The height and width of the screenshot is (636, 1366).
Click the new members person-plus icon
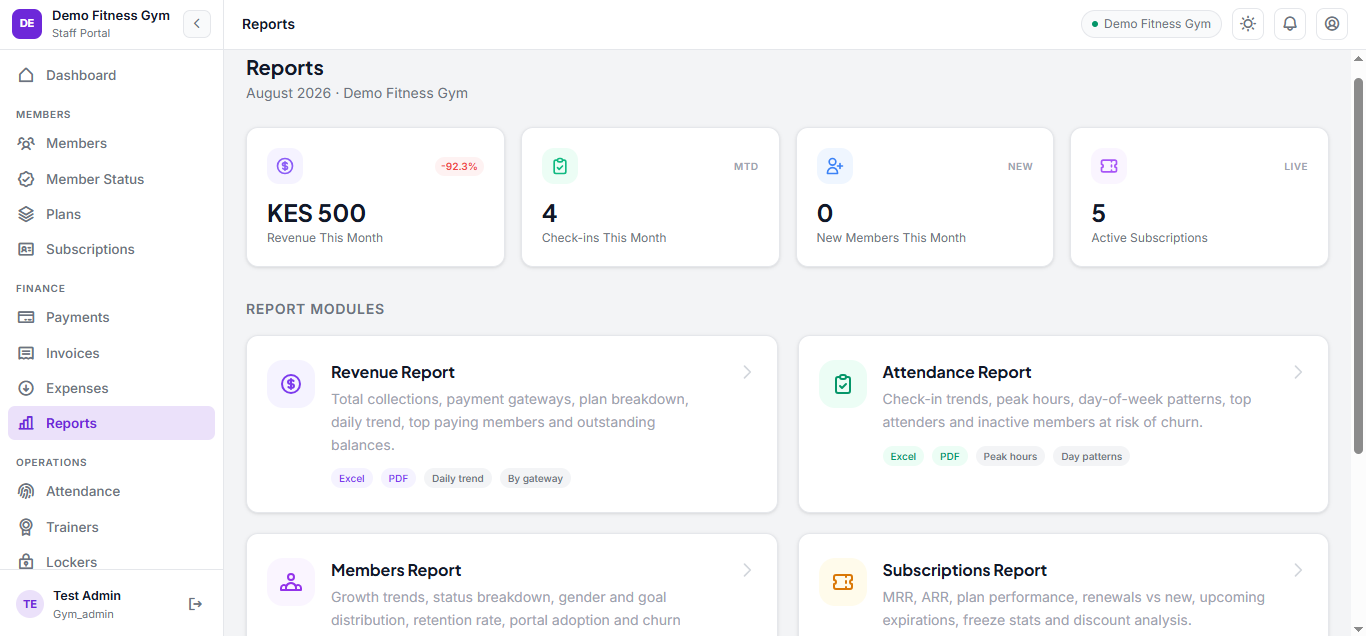tap(835, 166)
